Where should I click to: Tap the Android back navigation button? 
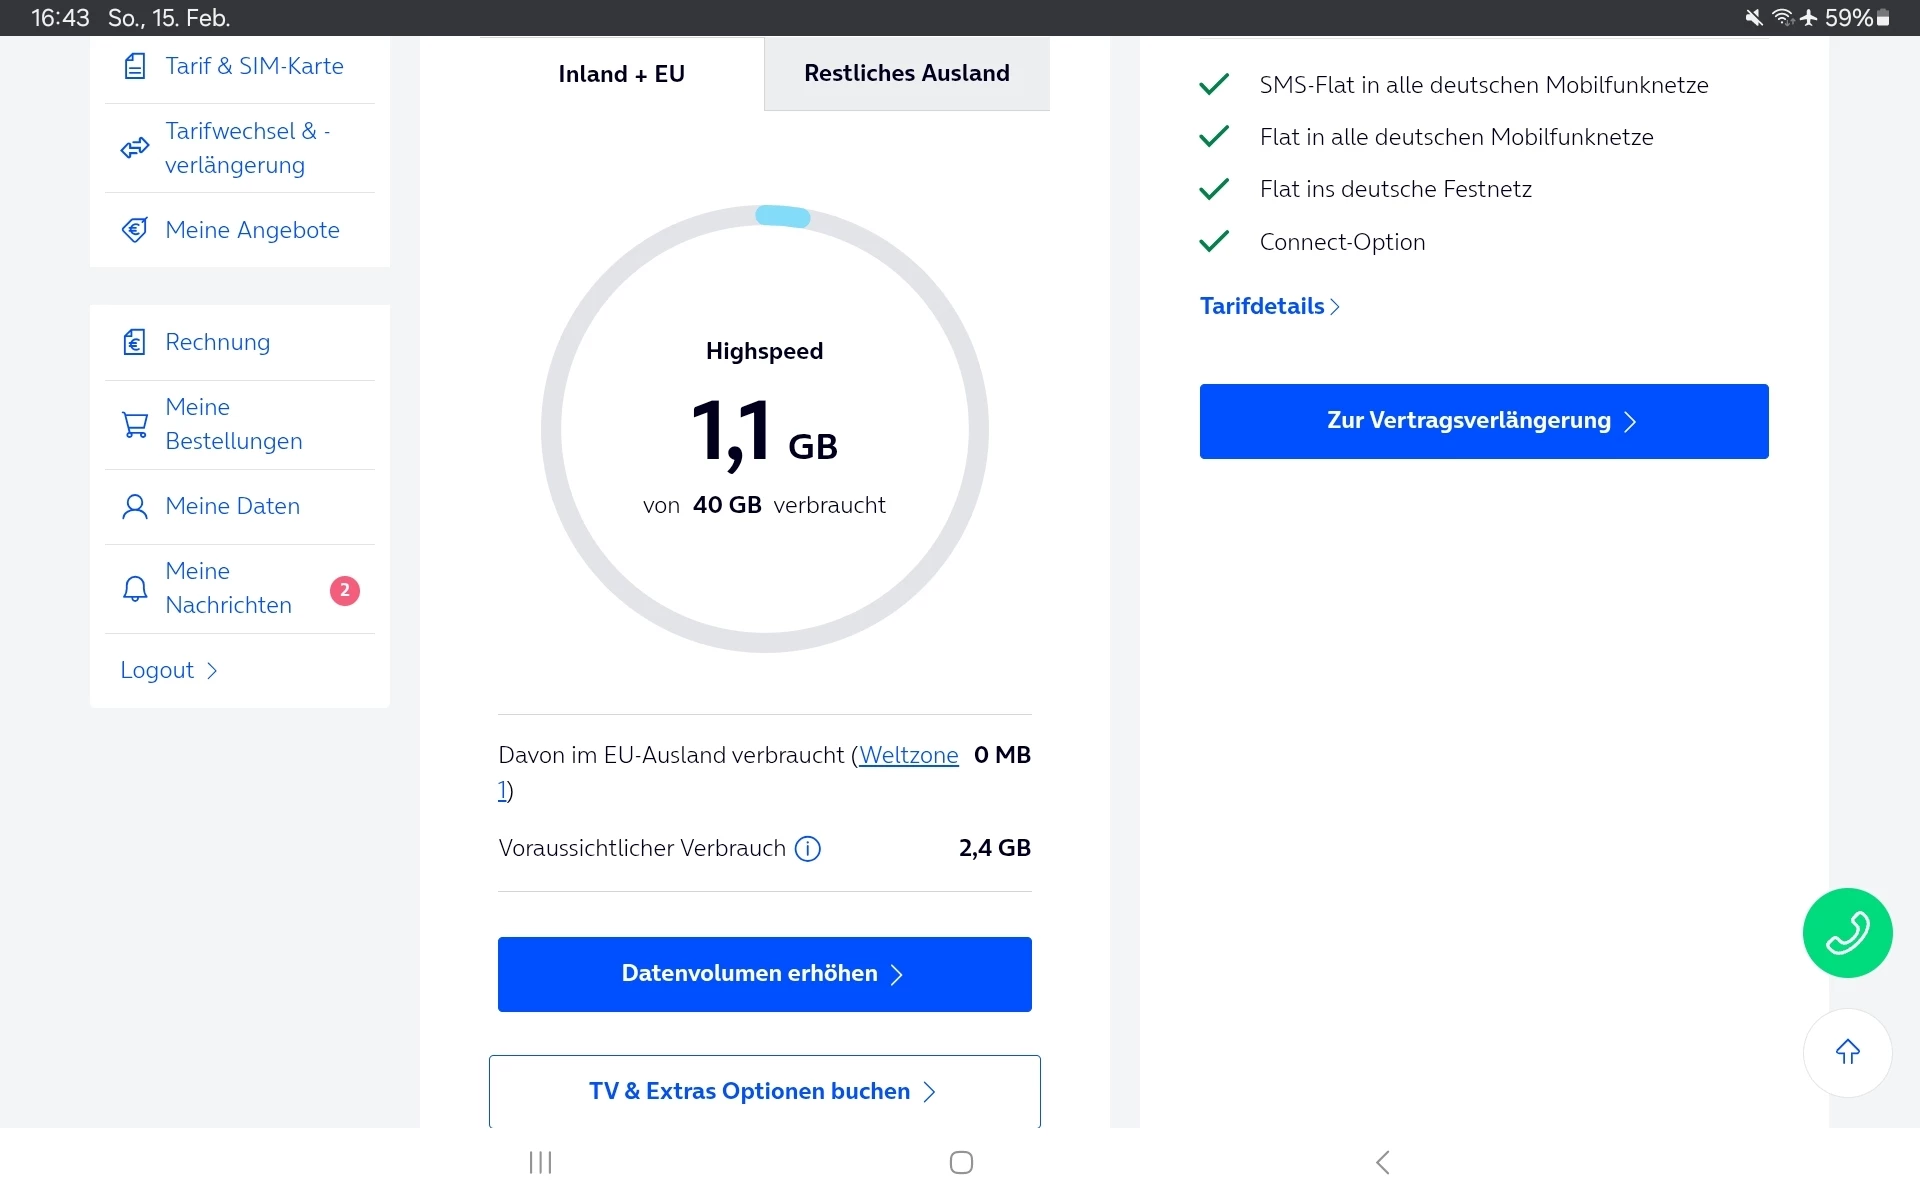coord(1383,1162)
